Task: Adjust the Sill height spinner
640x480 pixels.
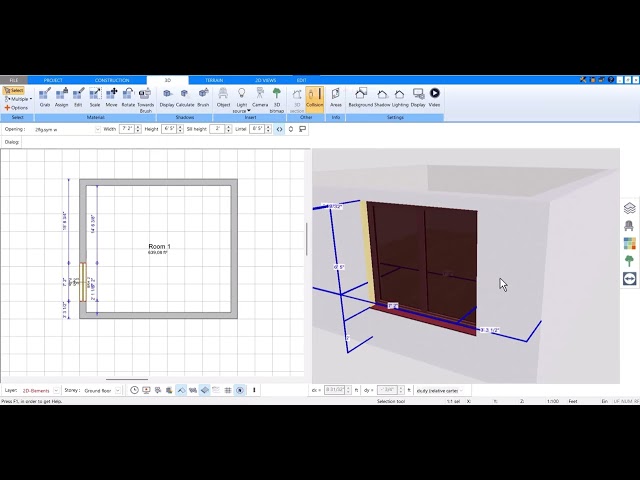Action: pyautogui.click(x=228, y=129)
